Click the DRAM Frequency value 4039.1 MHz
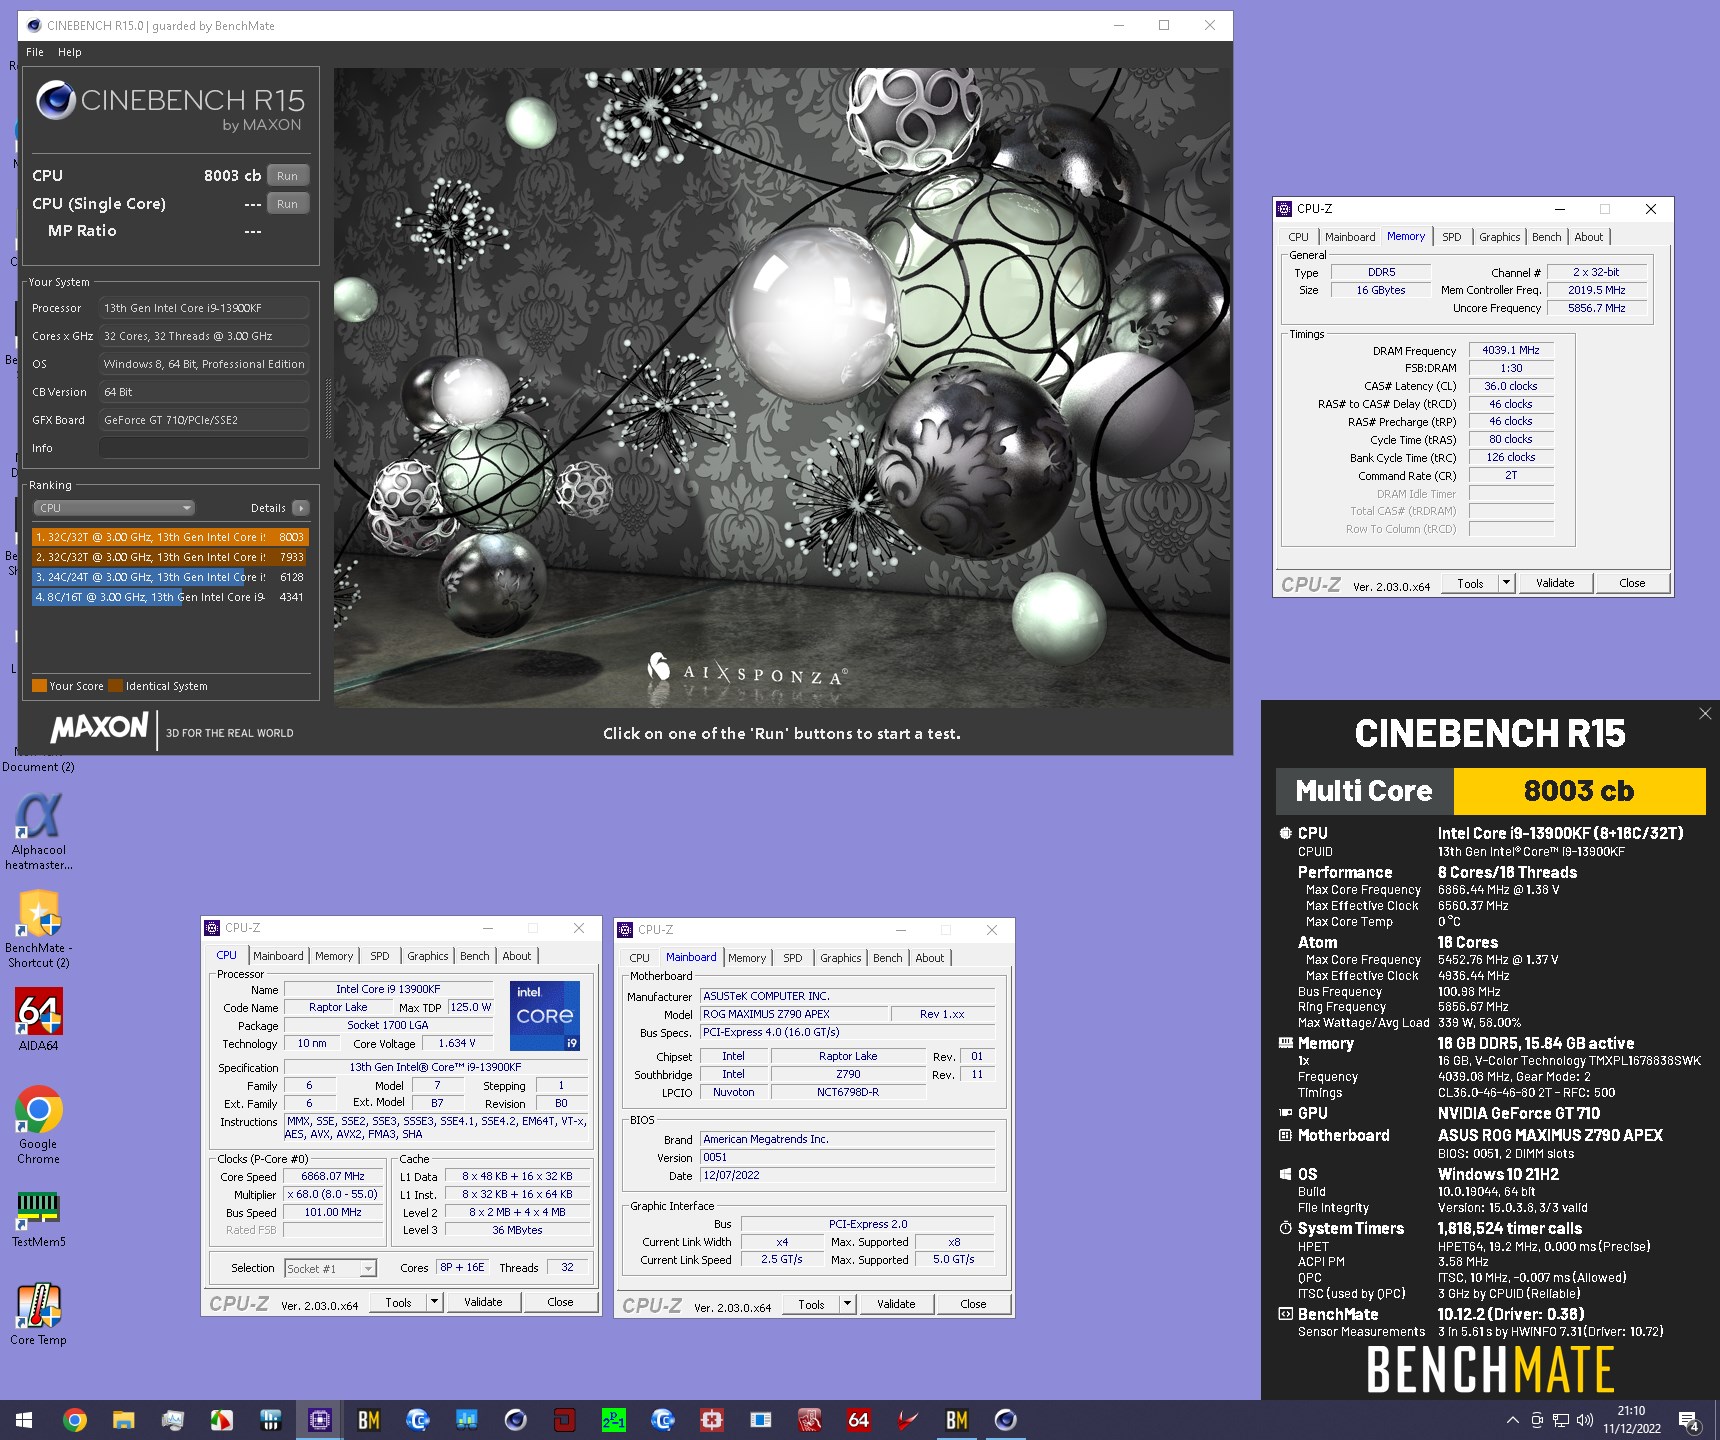The width and height of the screenshot is (1720, 1440). coord(1511,350)
